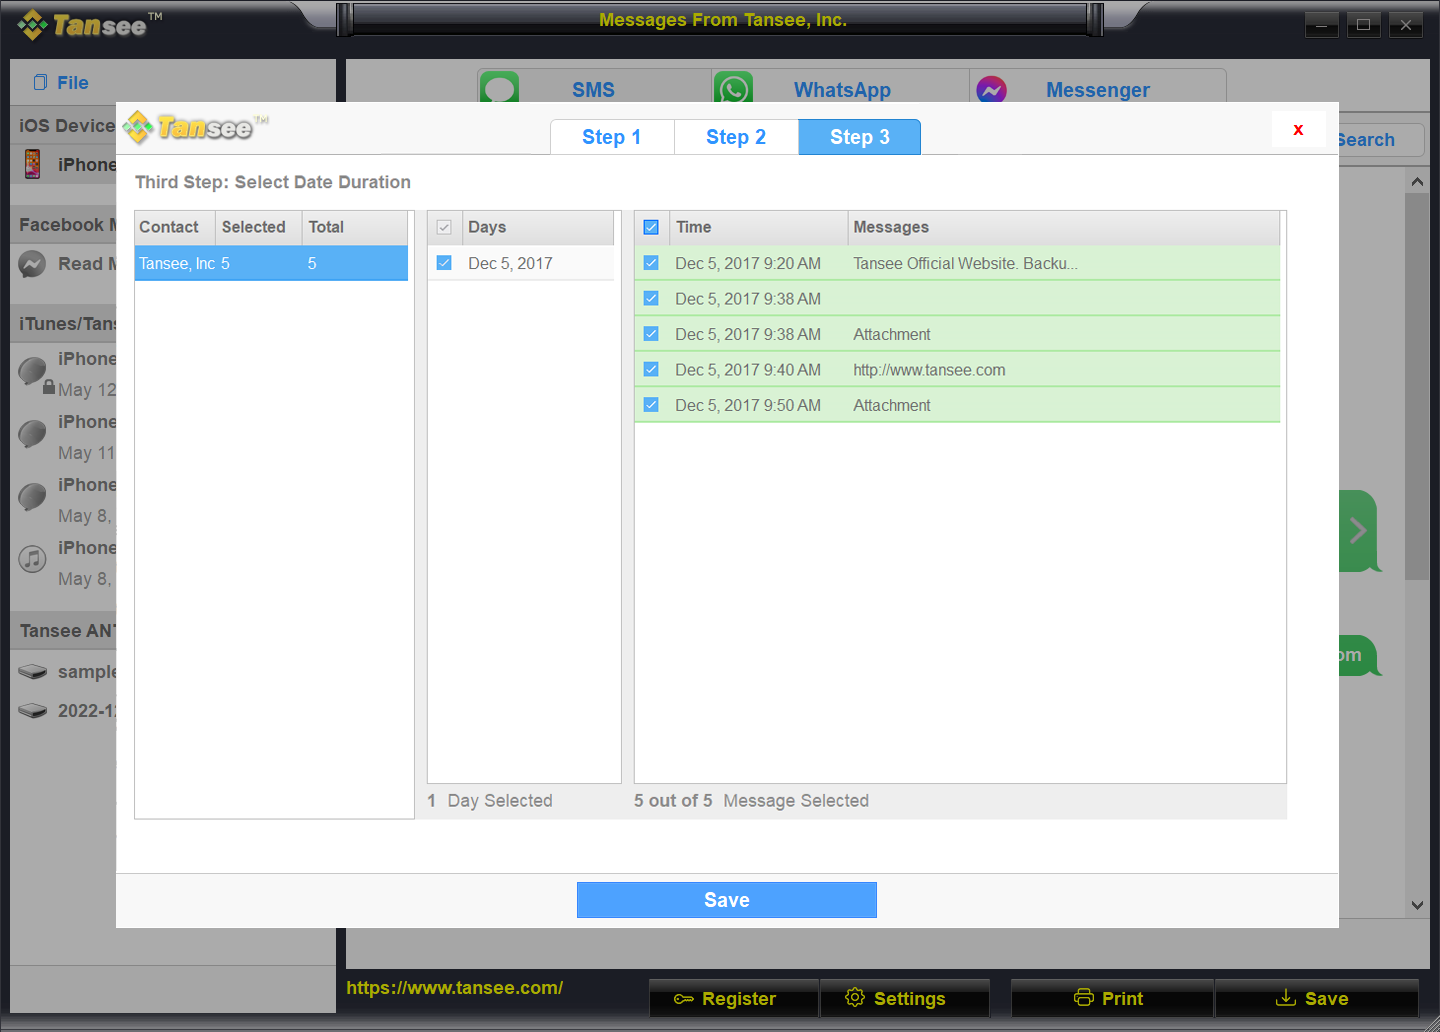Minimize the Tansee window
The width and height of the screenshot is (1440, 1032).
tap(1321, 25)
